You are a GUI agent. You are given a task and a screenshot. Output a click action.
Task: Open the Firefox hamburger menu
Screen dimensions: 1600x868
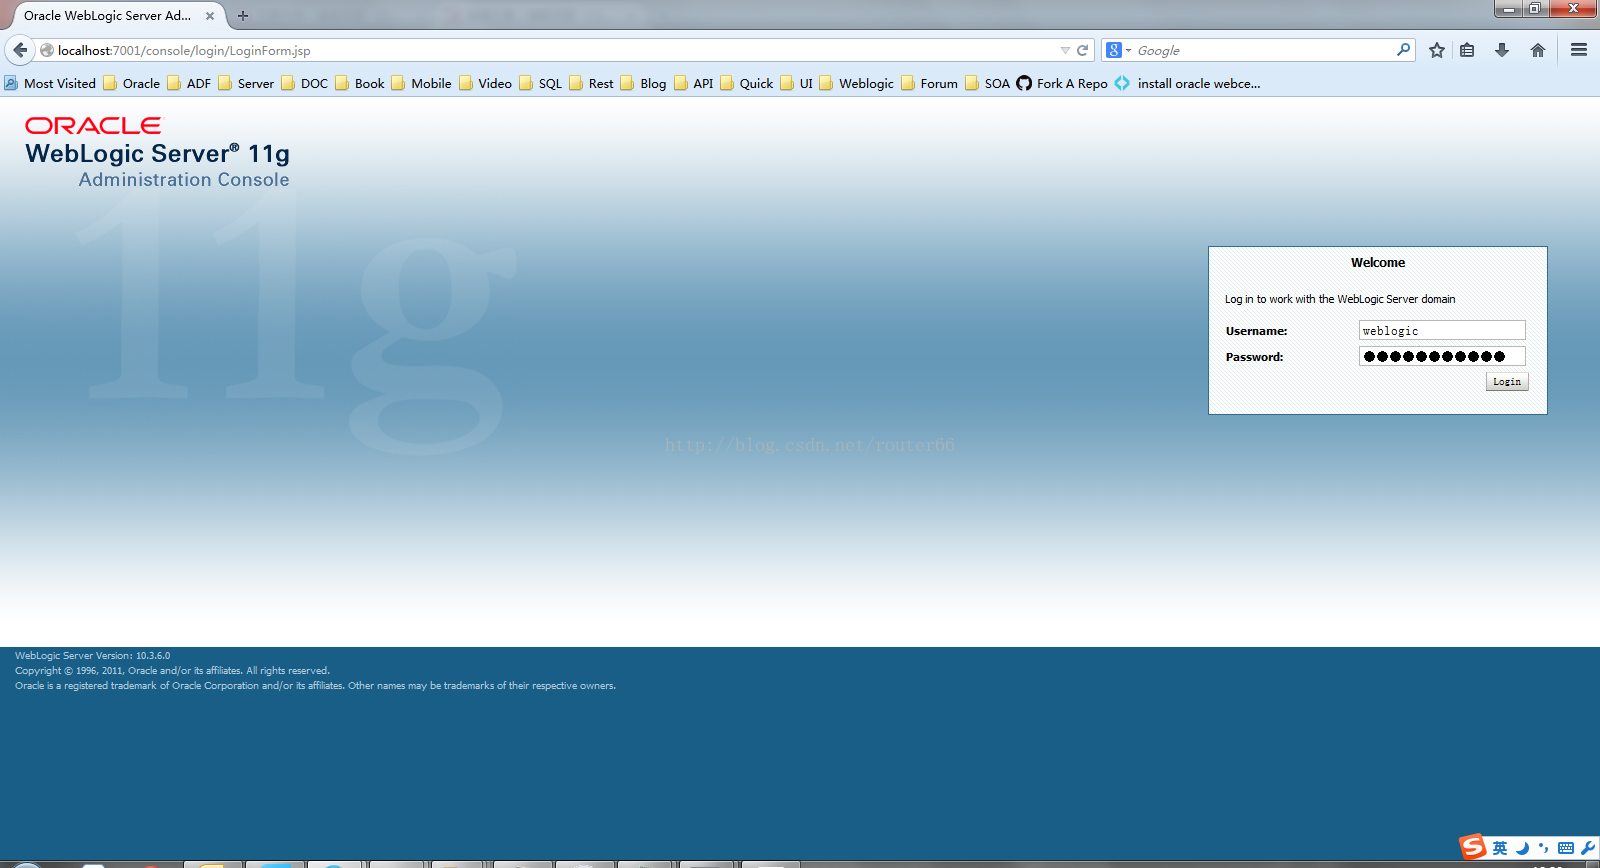click(1579, 50)
